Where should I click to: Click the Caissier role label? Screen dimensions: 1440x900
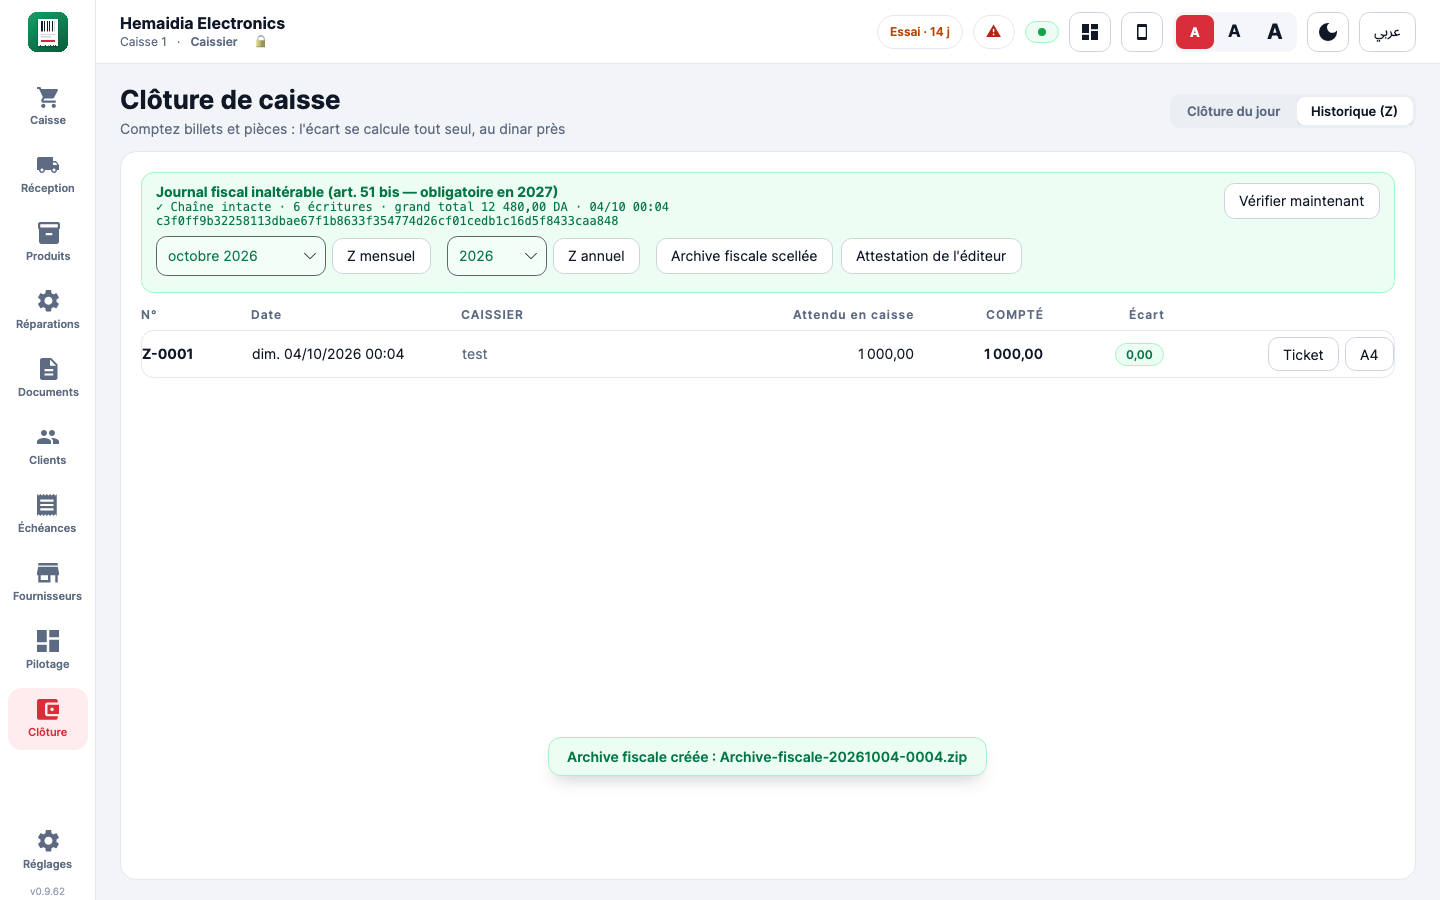pyautogui.click(x=214, y=42)
